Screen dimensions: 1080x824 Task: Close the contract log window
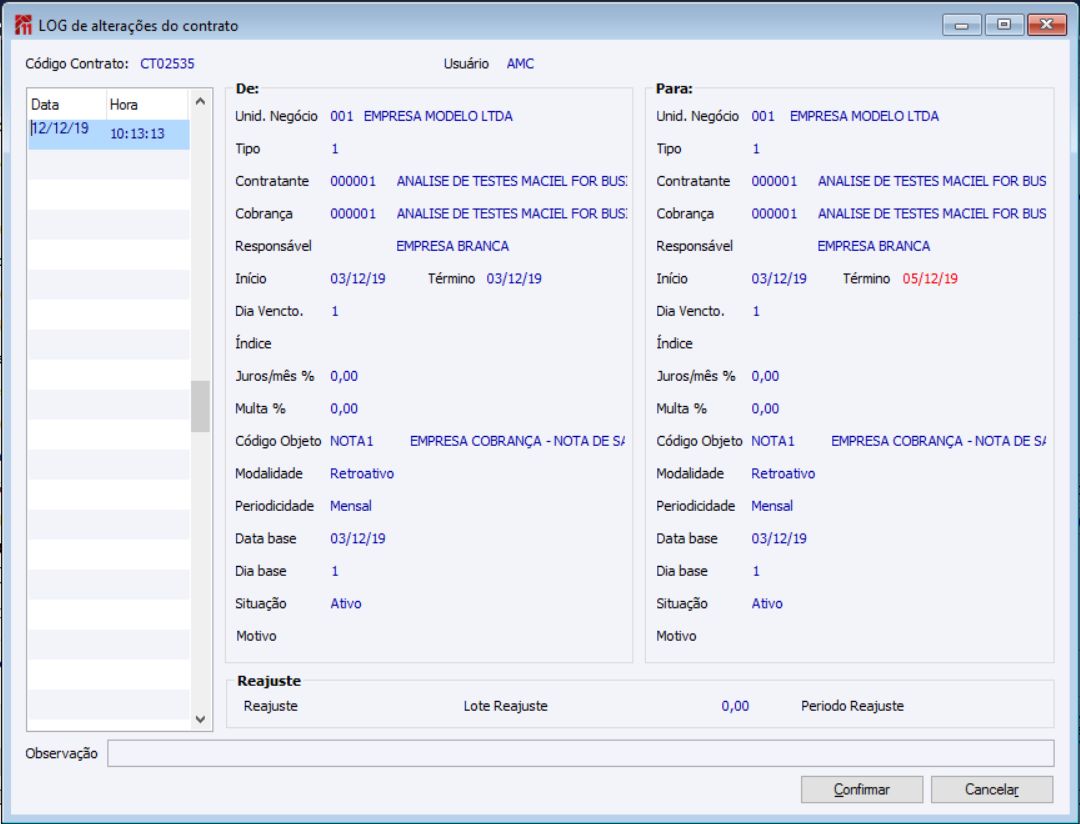click(x=1046, y=25)
